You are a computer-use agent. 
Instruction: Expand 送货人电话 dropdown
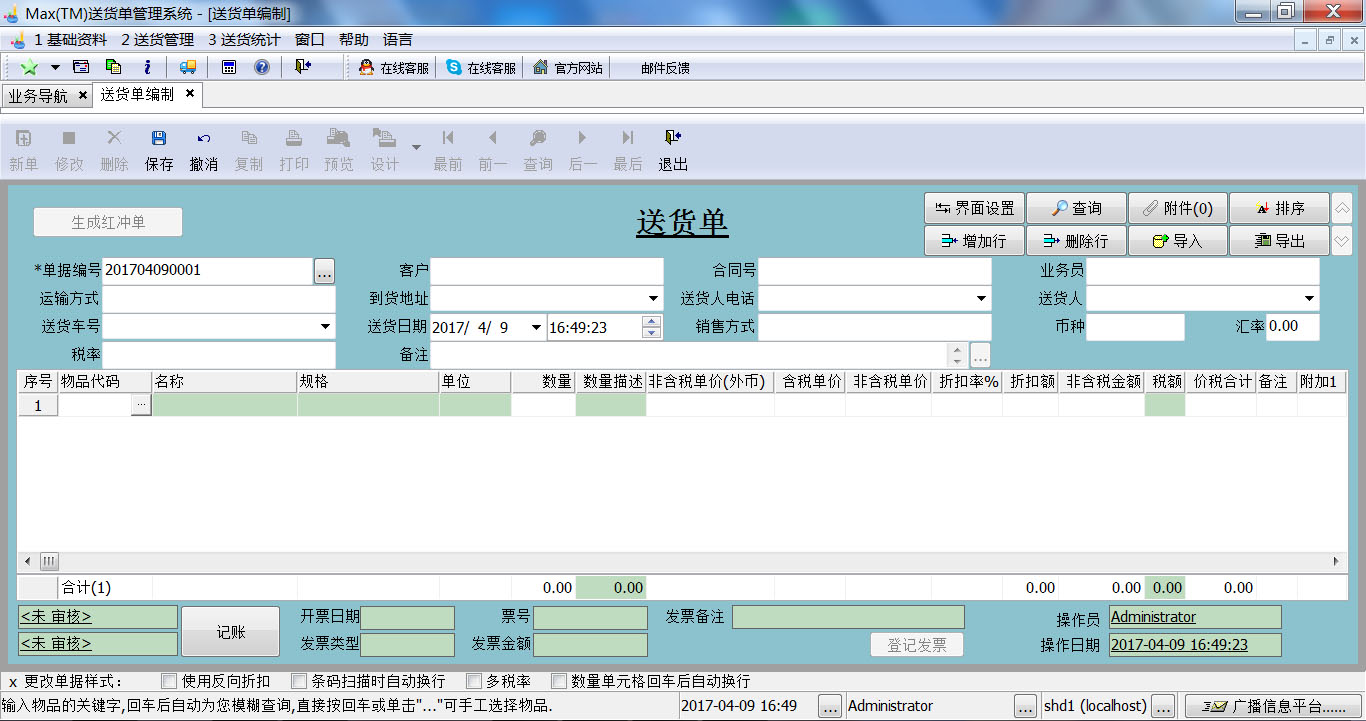981,298
